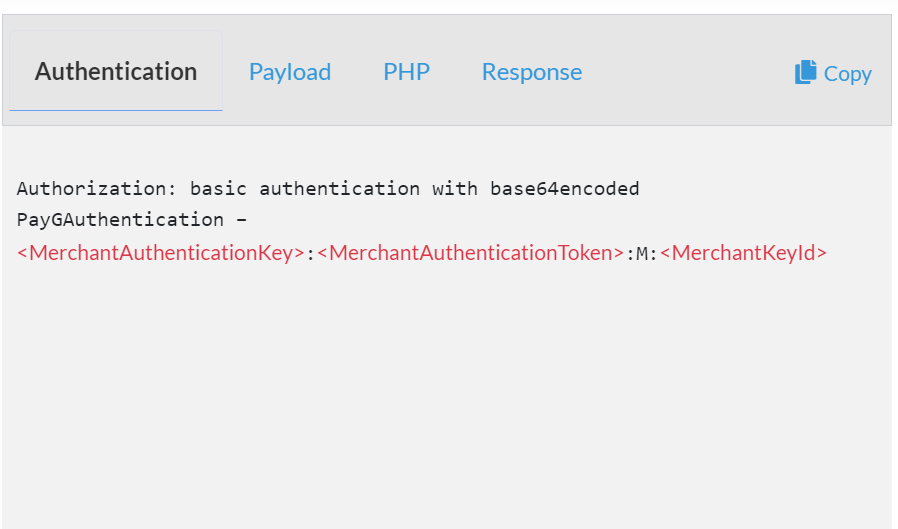Click the Copy clipboard icon
This screenshot has height=529, width=898.
coord(805,72)
